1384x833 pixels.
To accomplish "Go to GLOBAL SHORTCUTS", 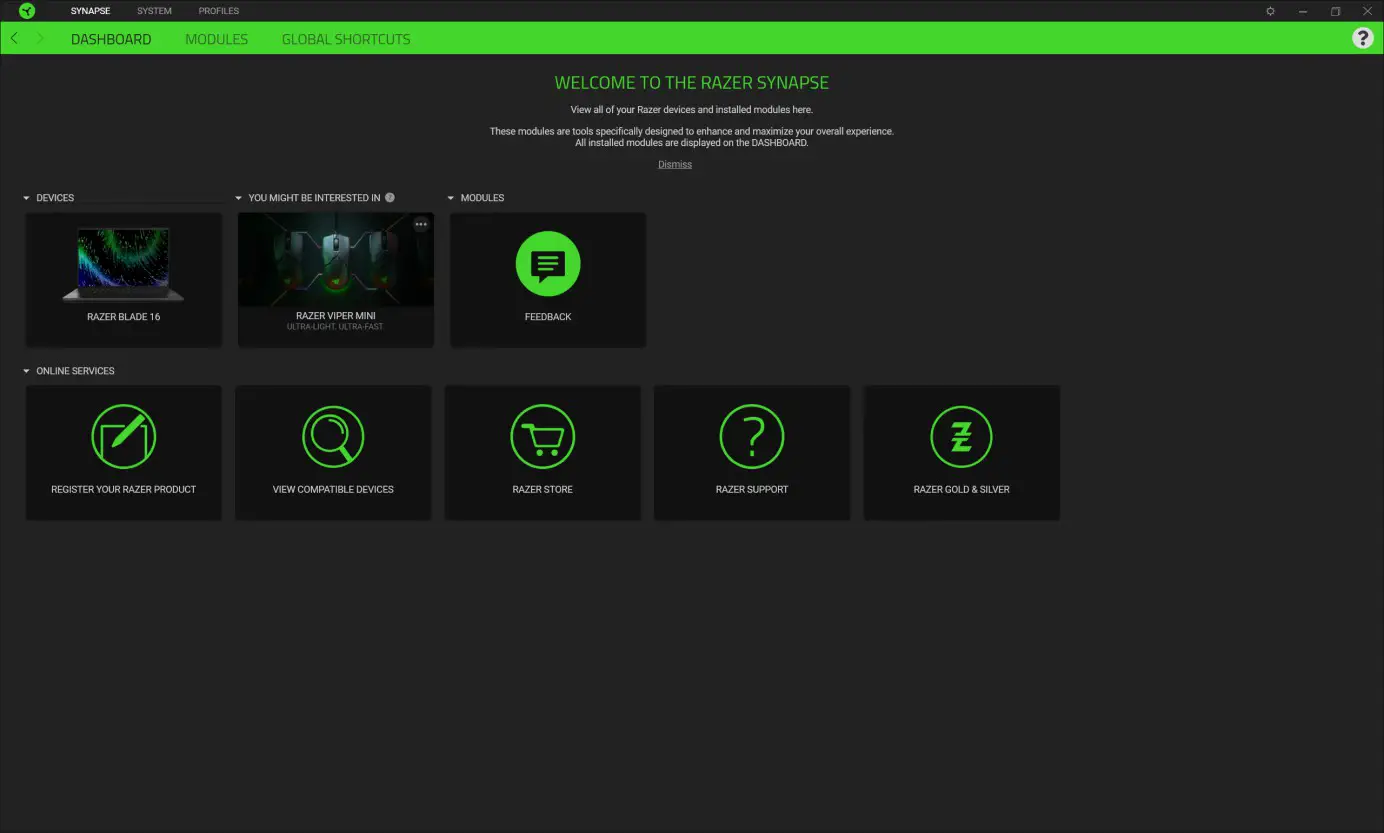I will point(346,39).
